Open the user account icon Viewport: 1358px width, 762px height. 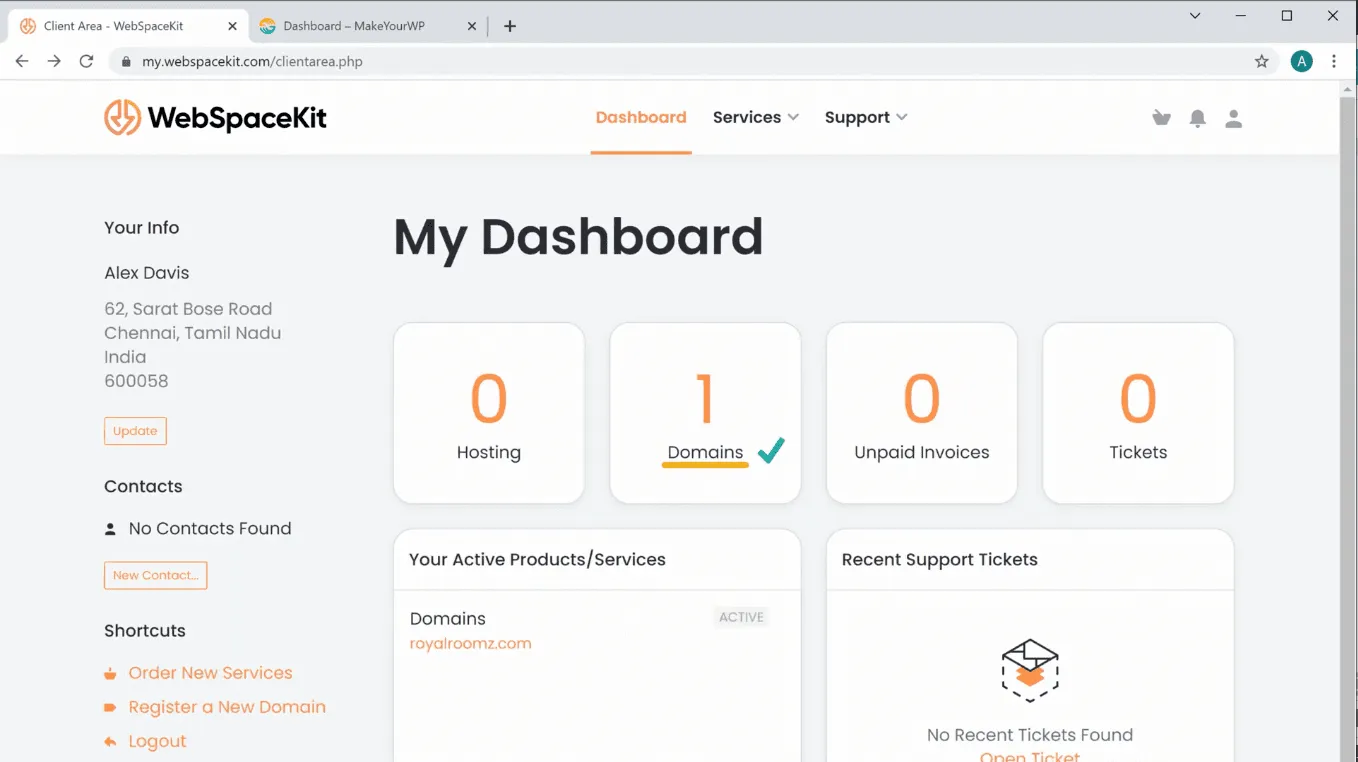point(1233,118)
